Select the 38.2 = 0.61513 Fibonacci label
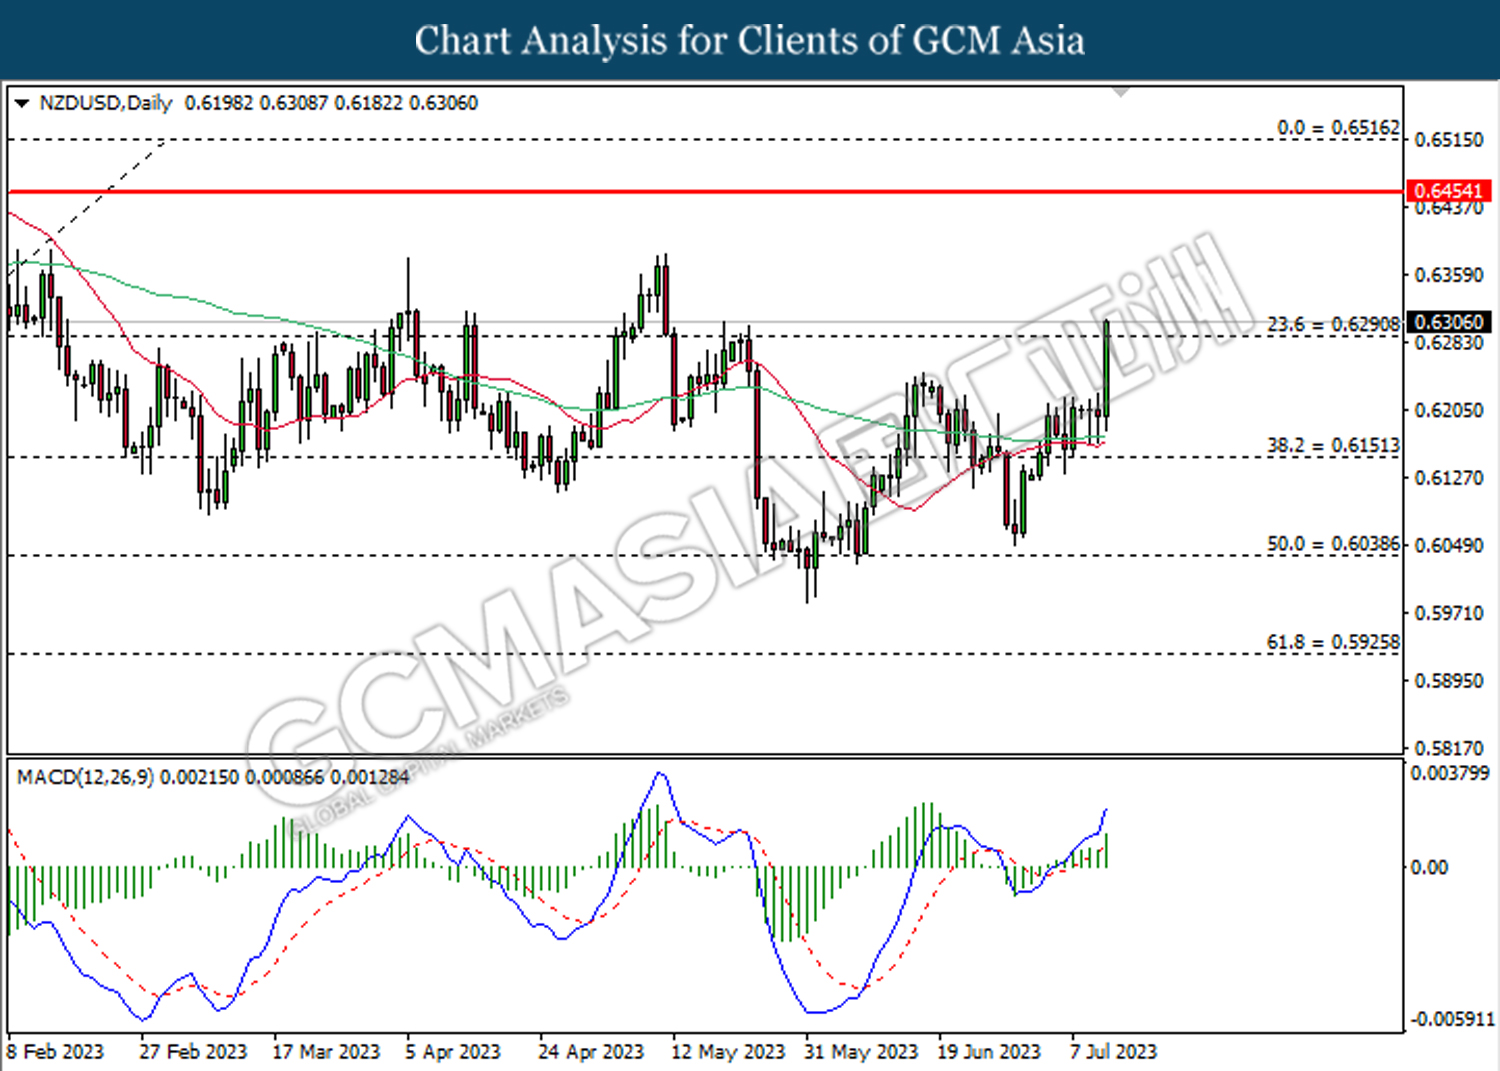1500x1071 pixels. (x=1333, y=445)
